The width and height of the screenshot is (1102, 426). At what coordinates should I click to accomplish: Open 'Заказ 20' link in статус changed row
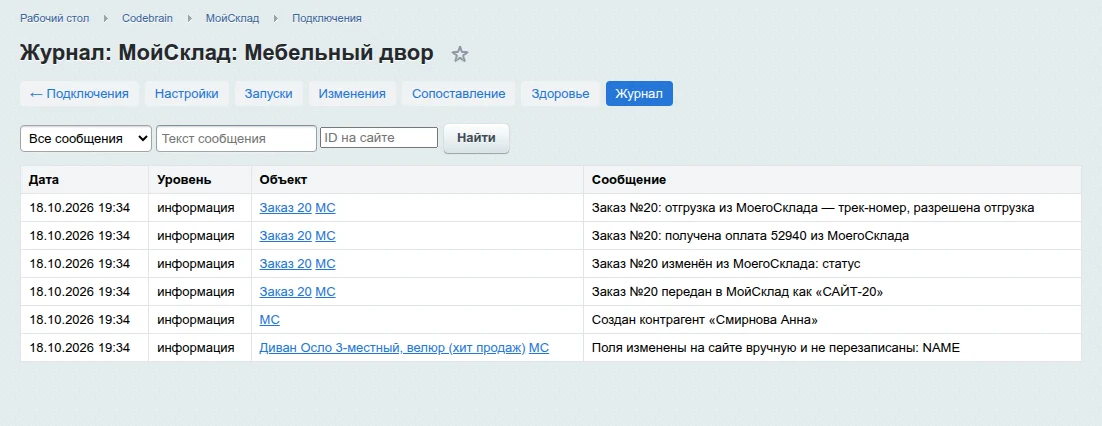coord(285,264)
